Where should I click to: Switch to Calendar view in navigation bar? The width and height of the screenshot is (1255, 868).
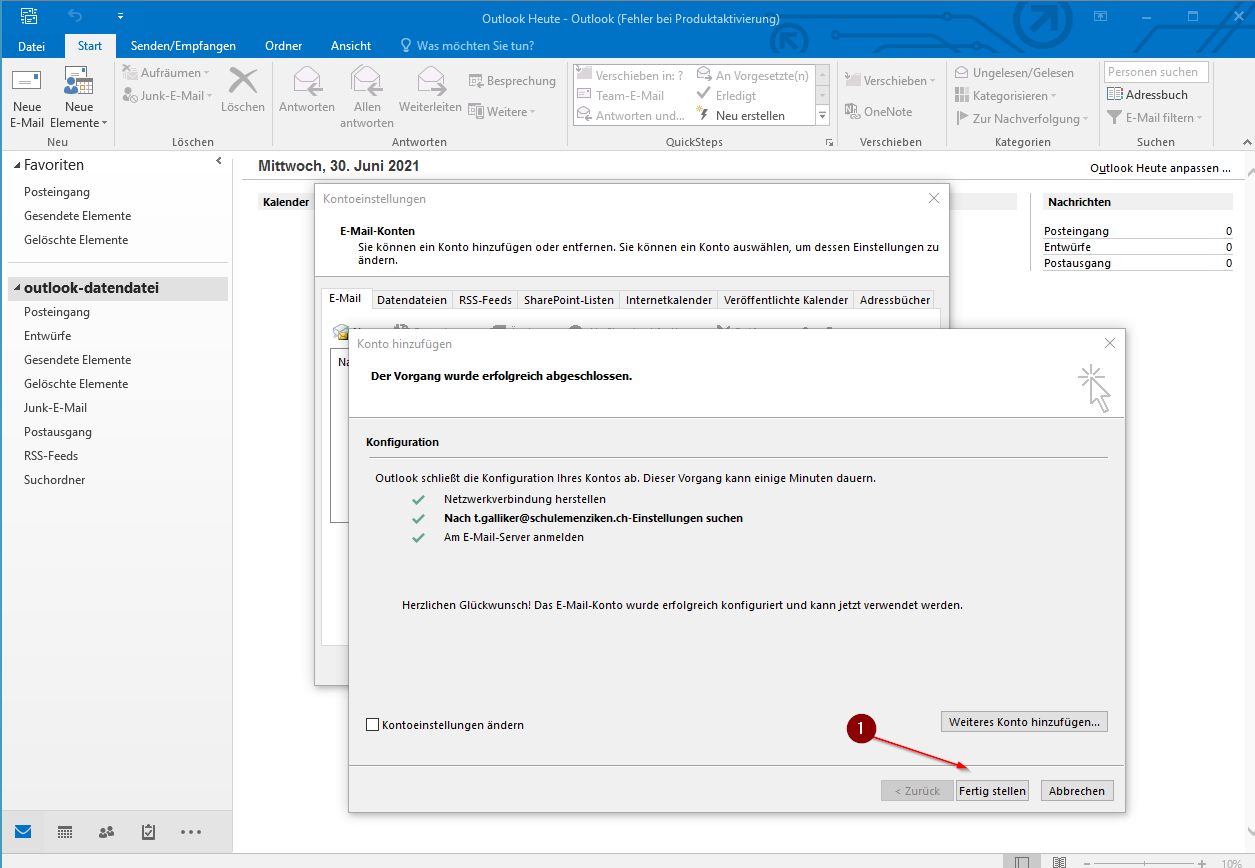pyautogui.click(x=65, y=832)
